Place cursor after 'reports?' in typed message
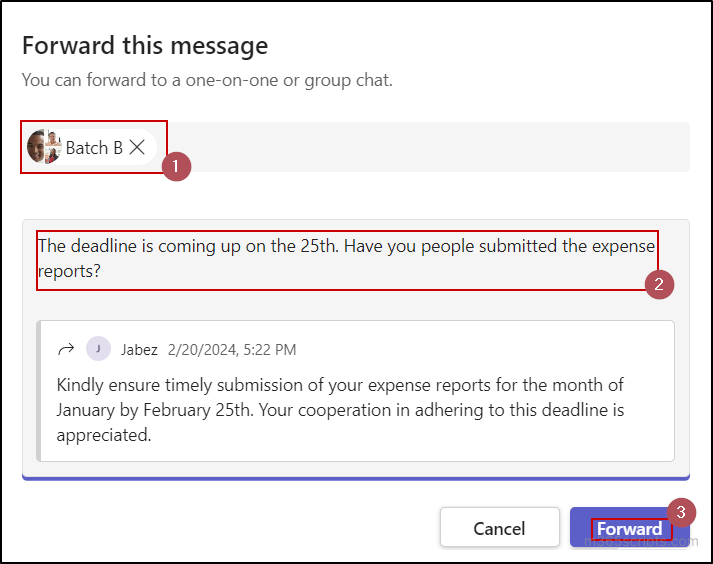This screenshot has height=564, width=713. coord(102,271)
